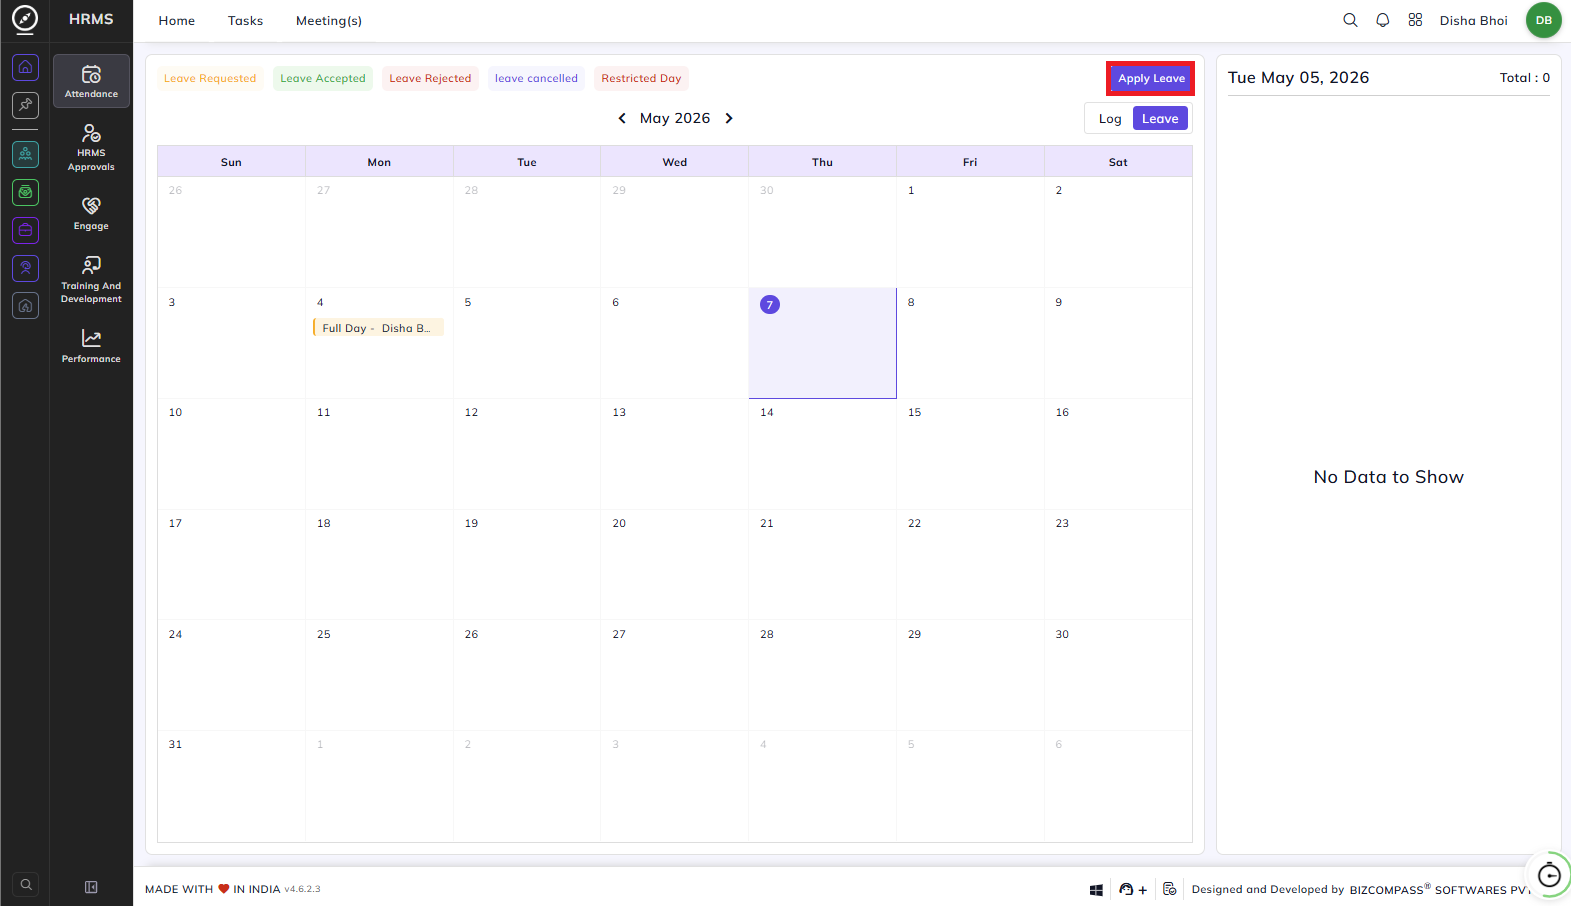Select May 31 on the calendar
1571x906 pixels.
231,786
